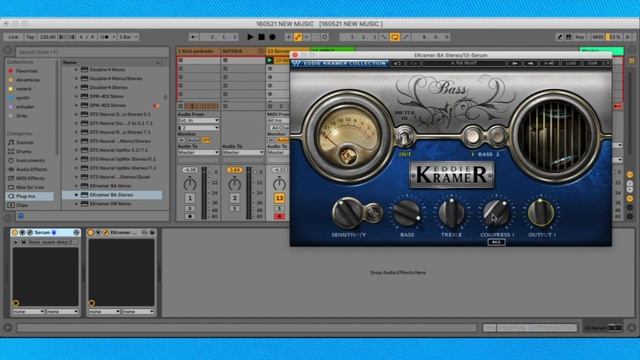Select EKramer BA Mono in browser

[x=110, y=186]
